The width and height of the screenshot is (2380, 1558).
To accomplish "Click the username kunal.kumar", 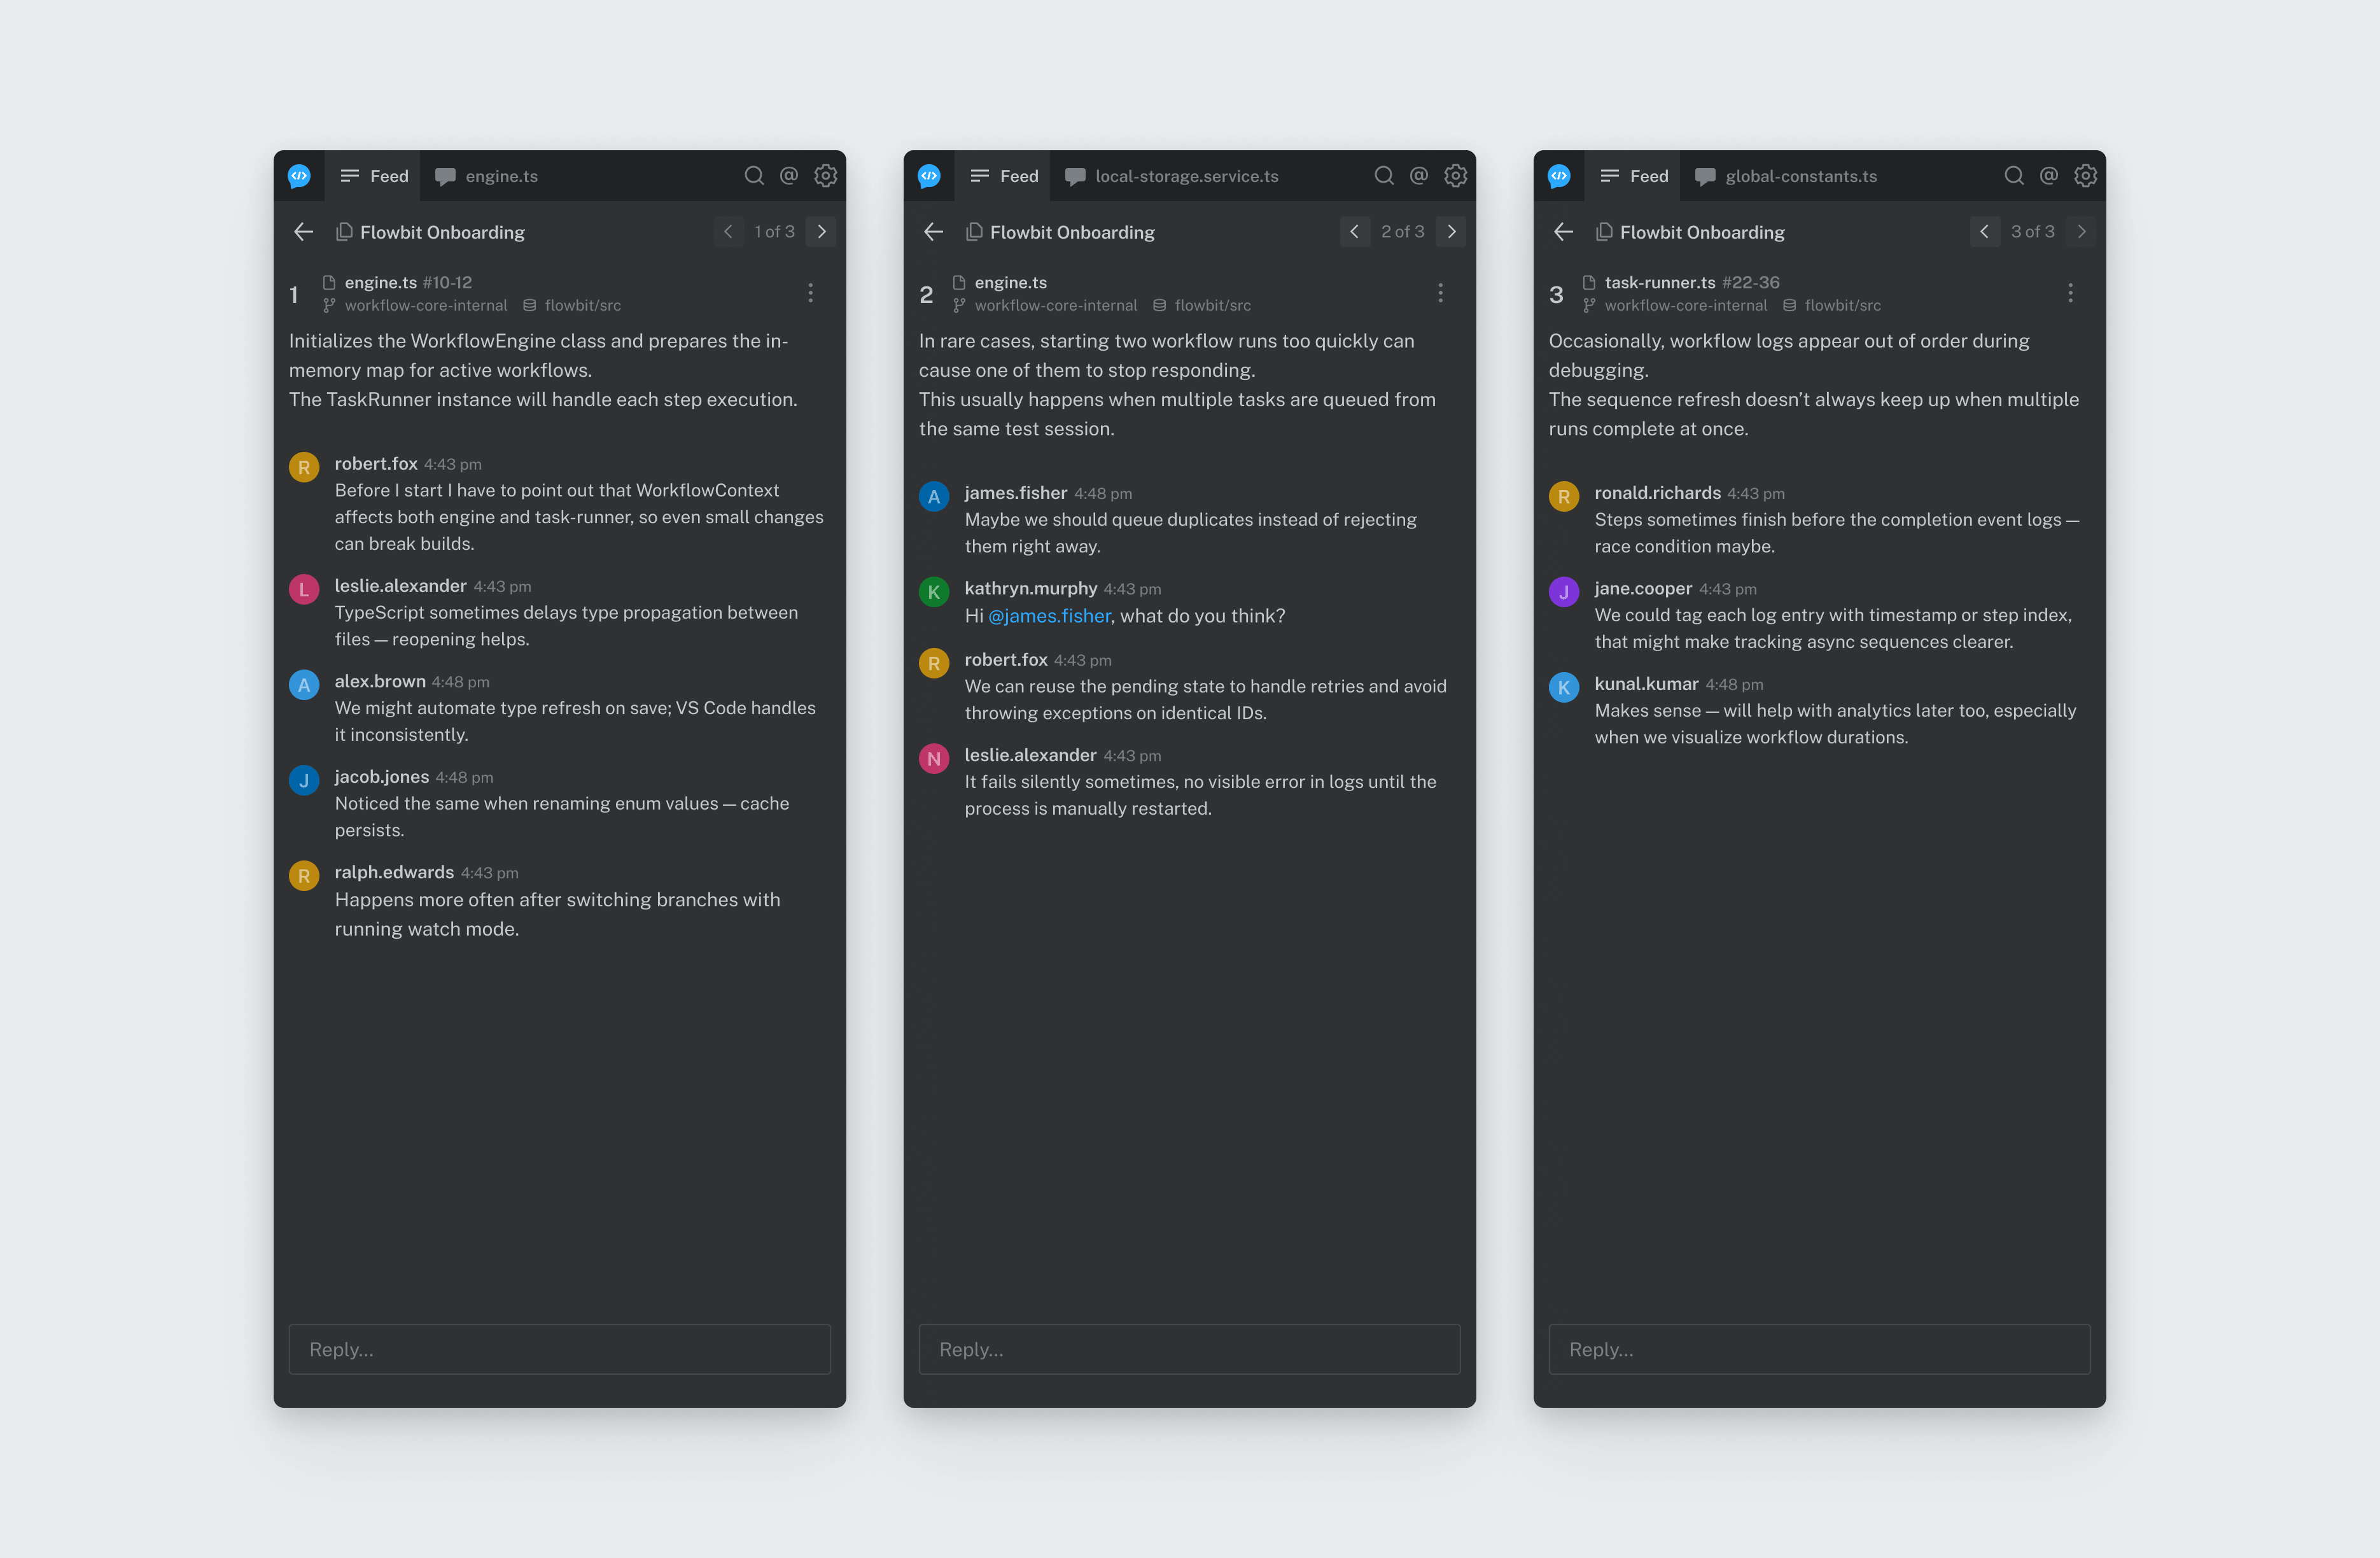I will 1646,684.
